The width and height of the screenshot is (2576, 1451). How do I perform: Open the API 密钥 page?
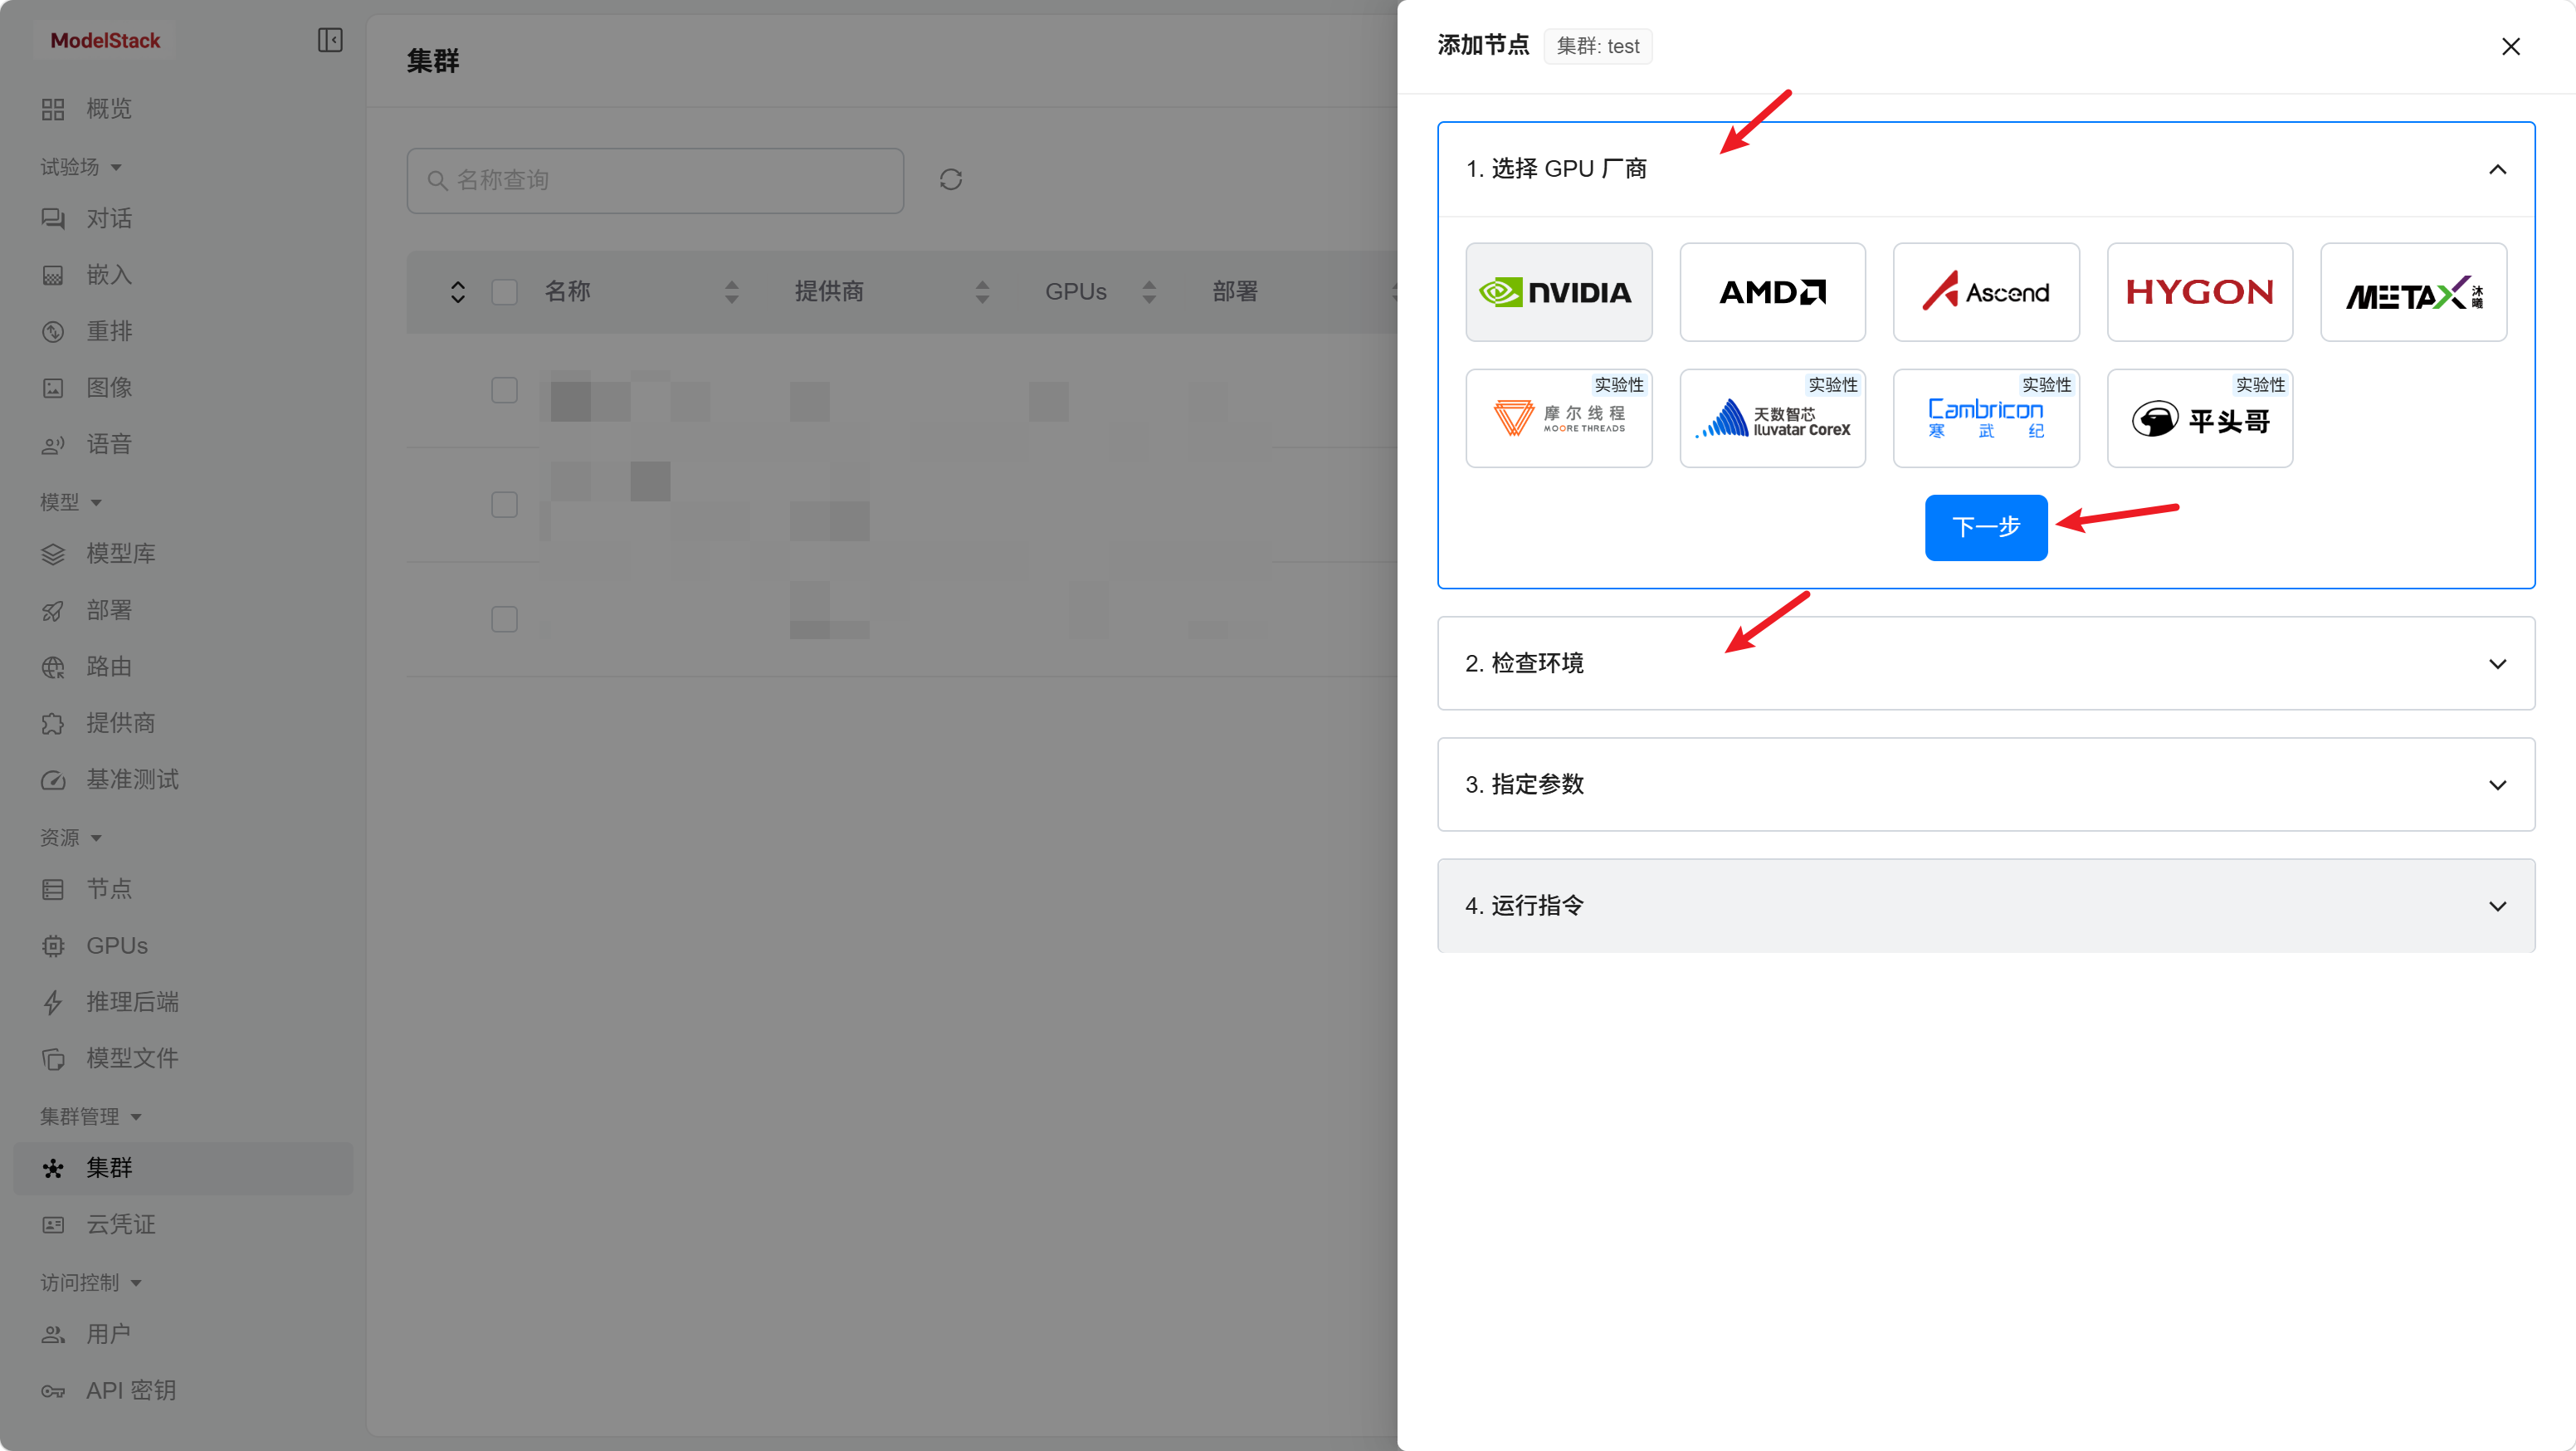point(182,1391)
